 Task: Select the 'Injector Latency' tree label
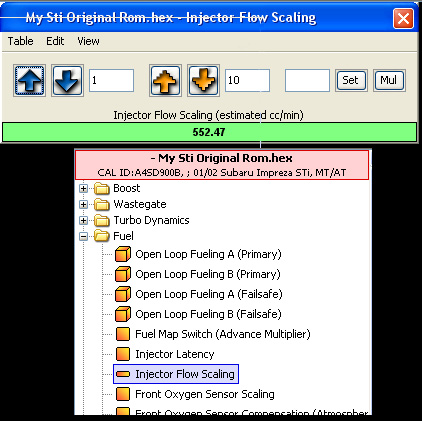[x=175, y=354]
